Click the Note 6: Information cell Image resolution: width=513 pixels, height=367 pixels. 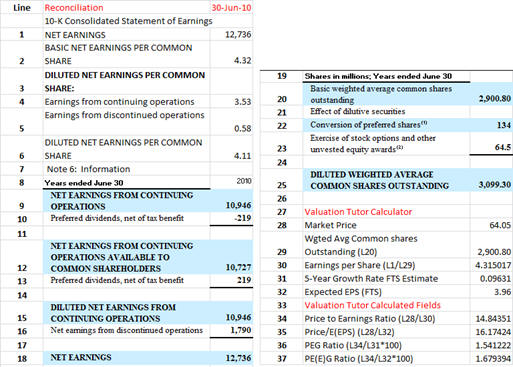coord(126,169)
